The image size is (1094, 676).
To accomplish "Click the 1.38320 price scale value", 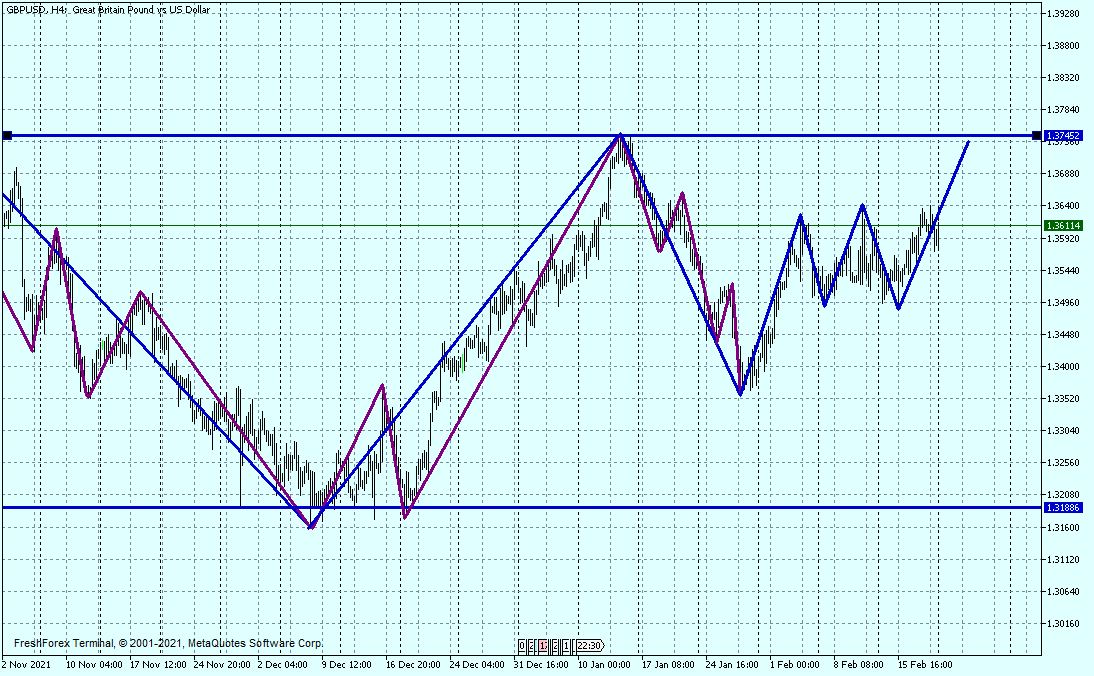I will click(x=1064, y=77).
